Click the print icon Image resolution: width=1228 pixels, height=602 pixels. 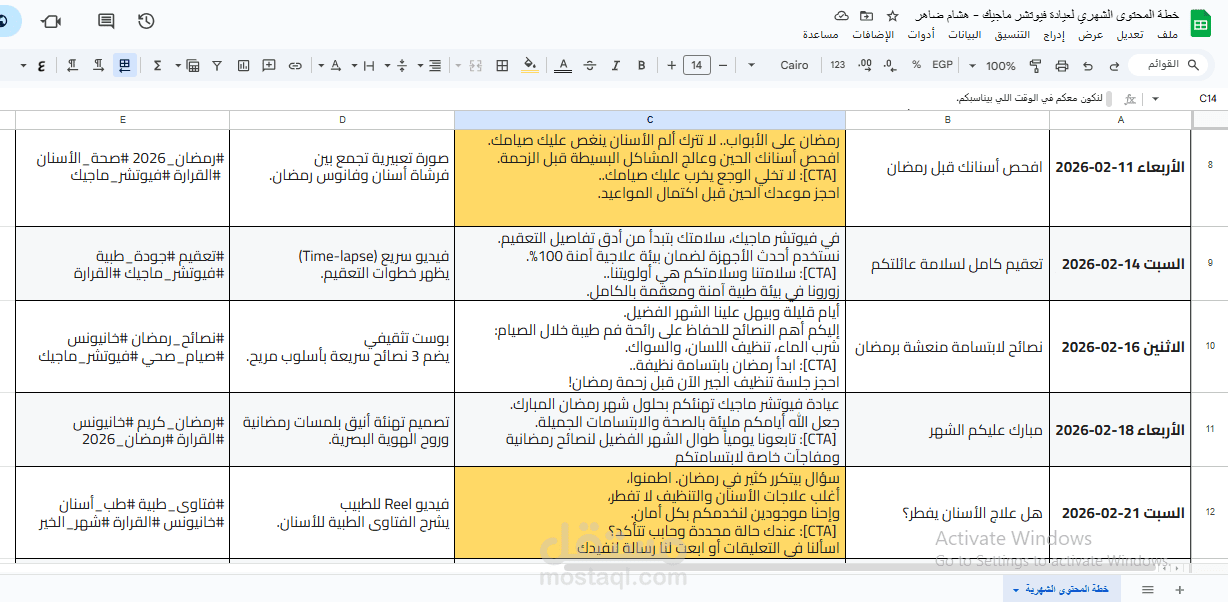point(1061,66)
